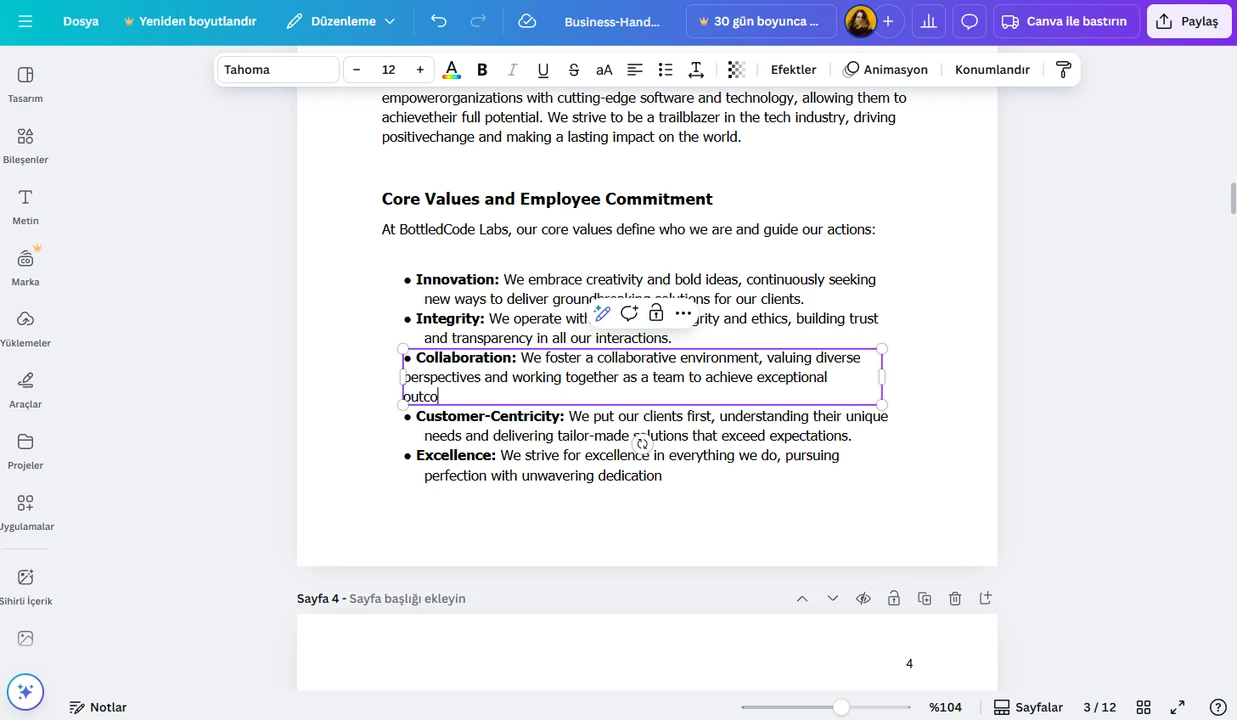Click the Paylaş share button
The image size is (1237, 720).
1189,21
